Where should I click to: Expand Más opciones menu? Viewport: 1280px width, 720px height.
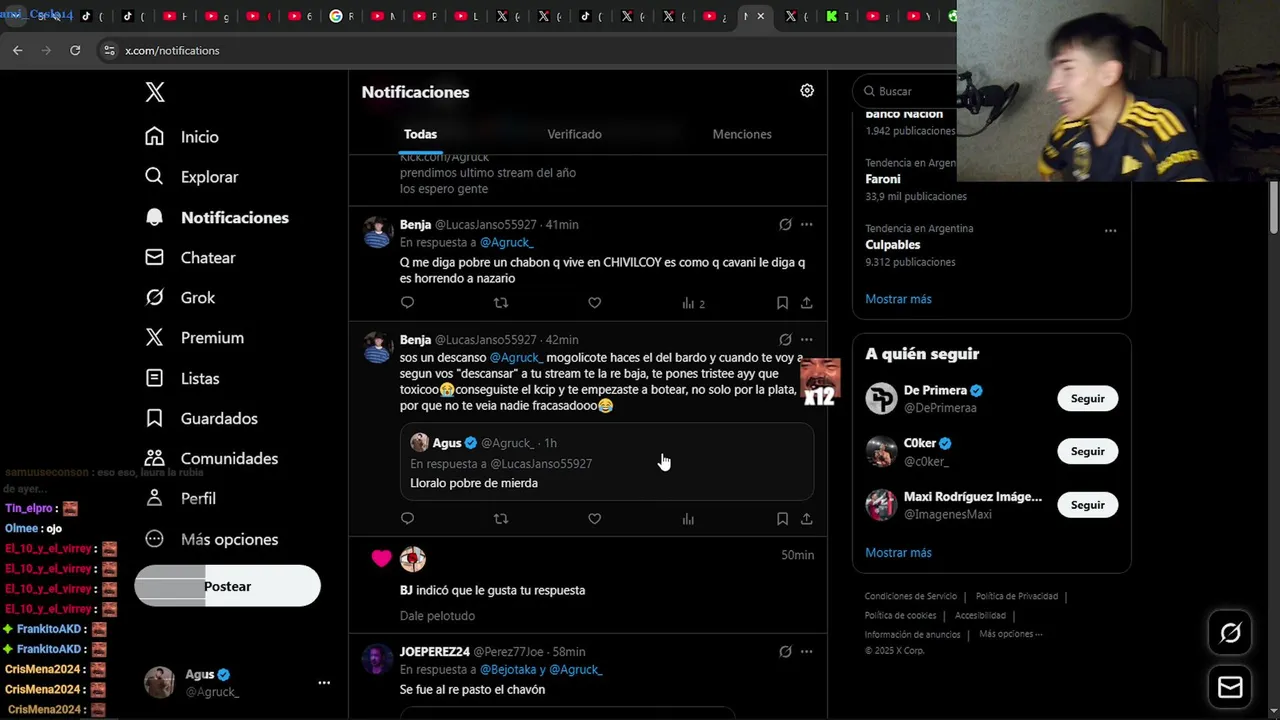pyautogui.click(x=211, y=539)
